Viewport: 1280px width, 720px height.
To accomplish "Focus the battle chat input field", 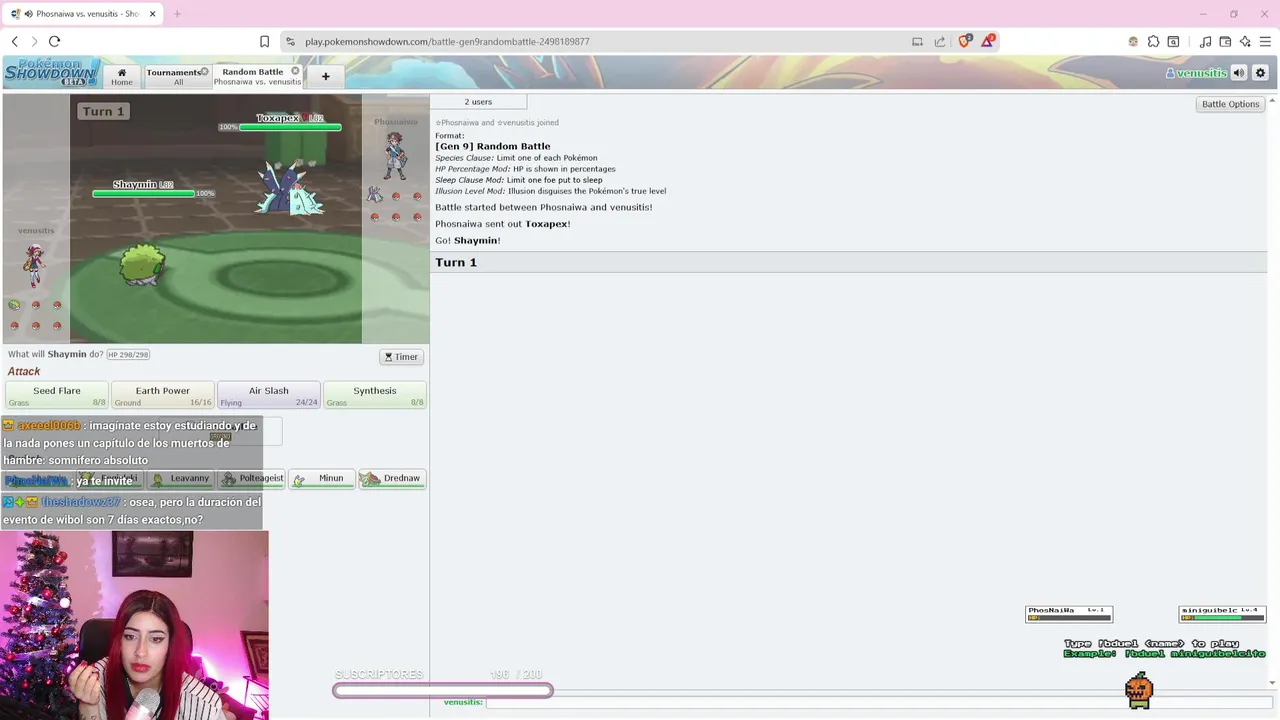I will click(x=878, y=702).
